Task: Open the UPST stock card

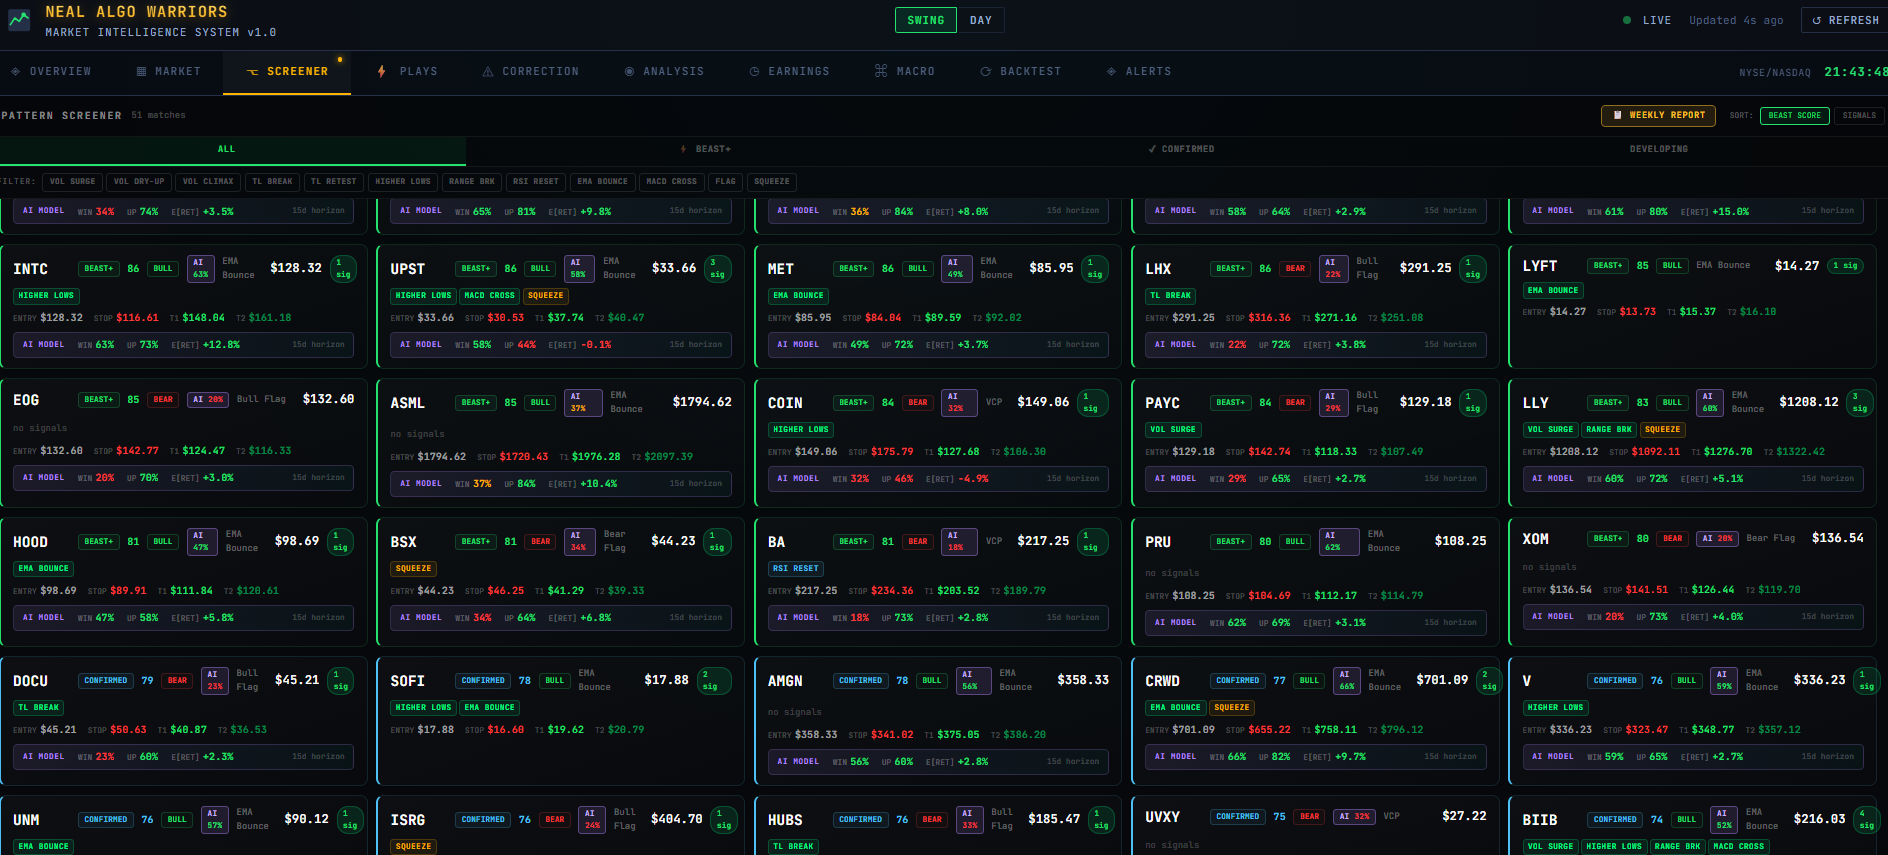Action: point(560,306)
